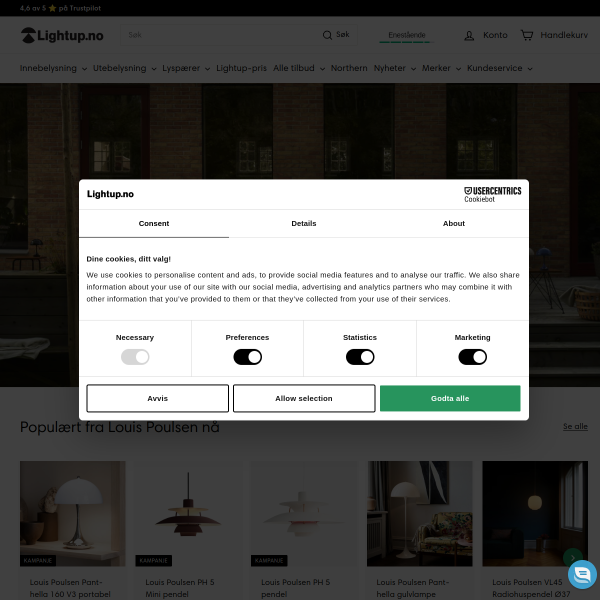The height and width of the screenshot is (600, 600).
Task: Click the Allow selection button
Action: click(x=304, y=398)
